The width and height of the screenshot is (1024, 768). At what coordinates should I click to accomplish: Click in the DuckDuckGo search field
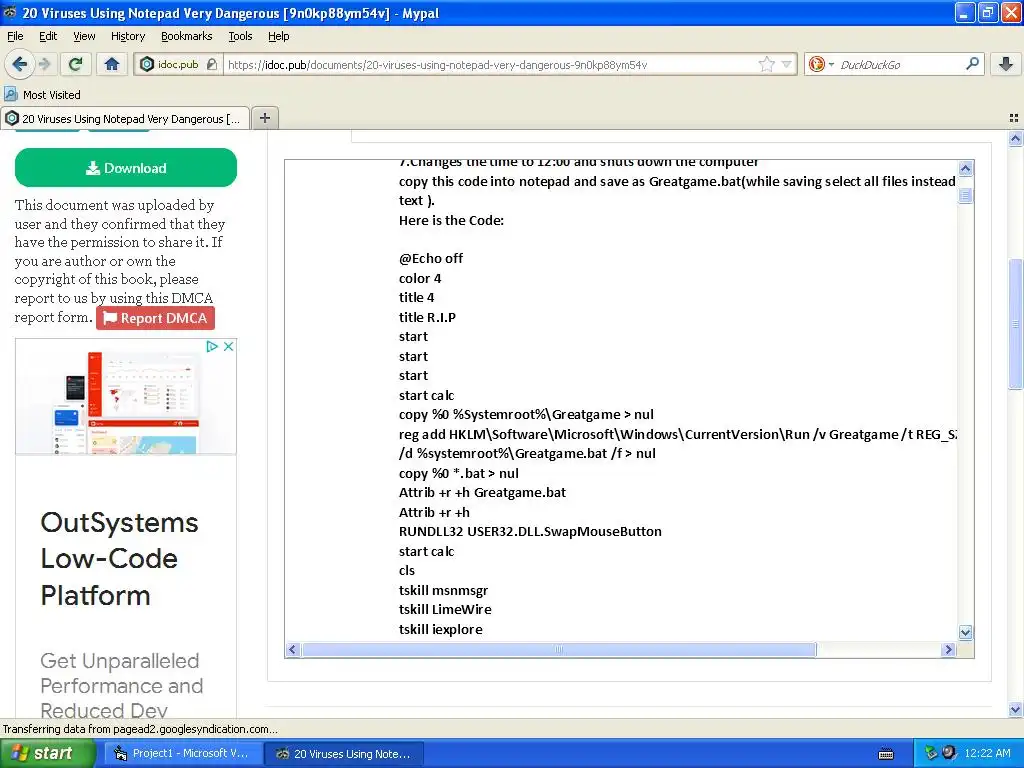pos(898,65)
